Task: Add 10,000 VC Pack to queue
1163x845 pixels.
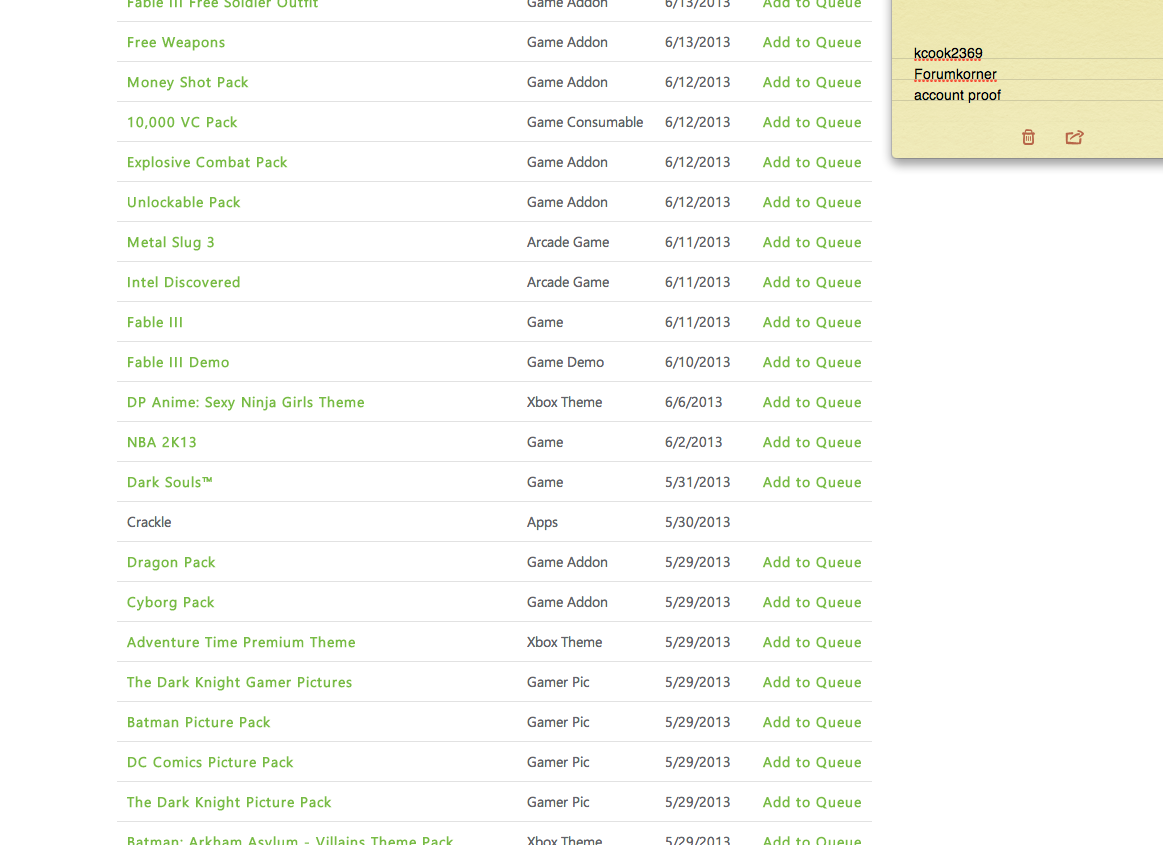Action: [812, 122]
